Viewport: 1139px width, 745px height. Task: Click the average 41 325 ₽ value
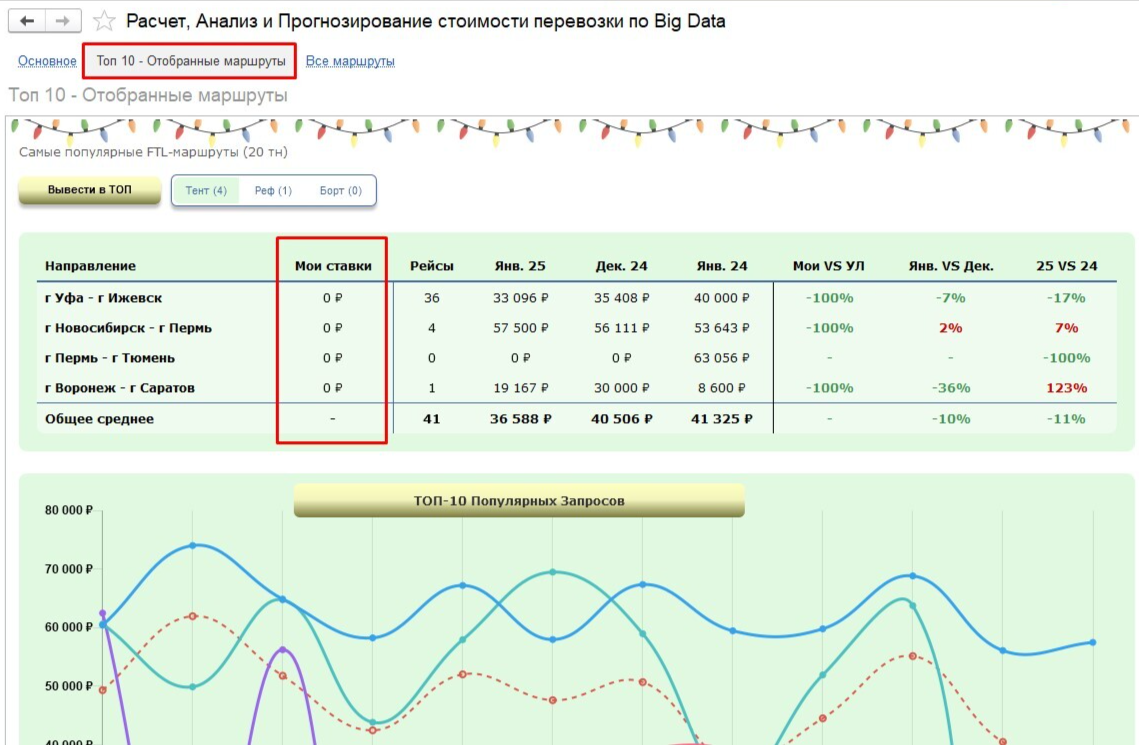click(721, 419)
